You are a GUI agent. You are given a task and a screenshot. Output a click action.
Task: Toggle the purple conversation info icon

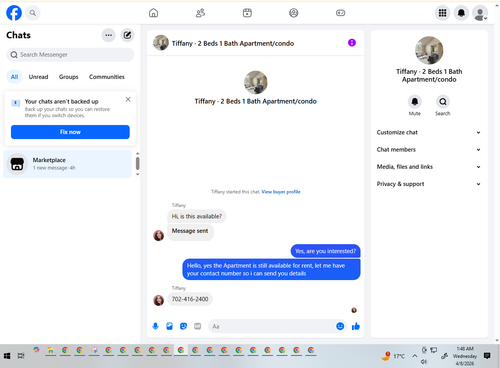click(x=352, y=43)
